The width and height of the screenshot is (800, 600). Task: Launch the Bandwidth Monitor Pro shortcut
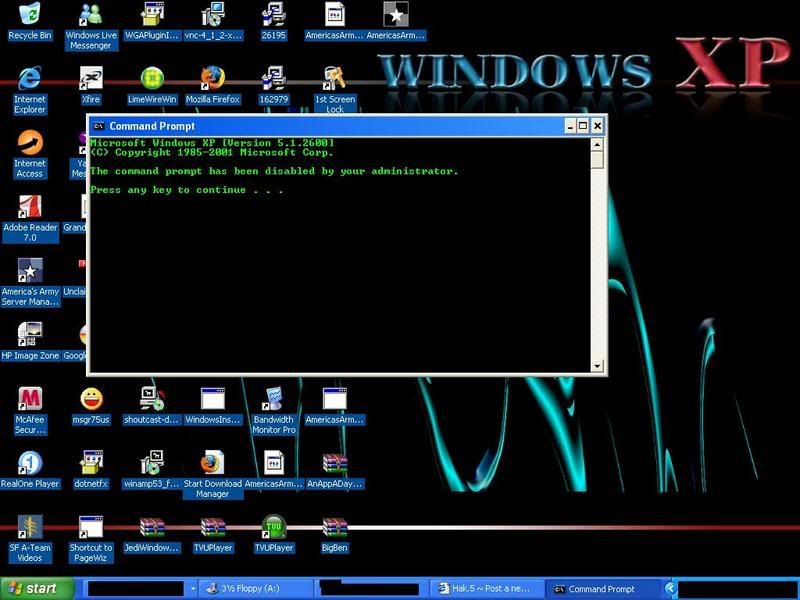[x=273, y=411]
